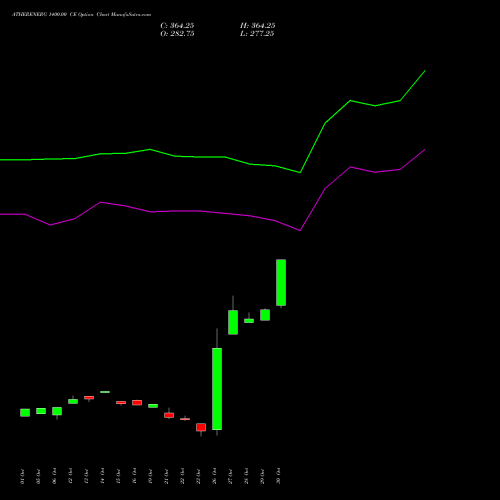Select the tall green candle above 26 Oct
The height and width of the screenshot is (500, 500).
[217, 389]
